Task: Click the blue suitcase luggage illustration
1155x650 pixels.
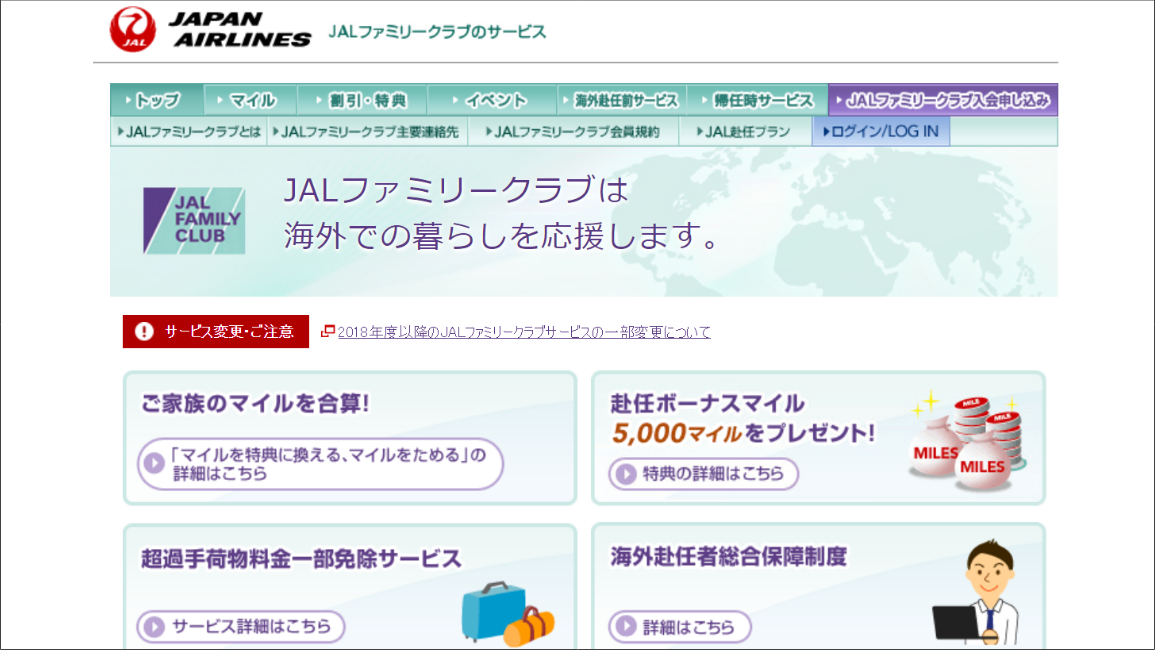Action: tap(508, 612)
